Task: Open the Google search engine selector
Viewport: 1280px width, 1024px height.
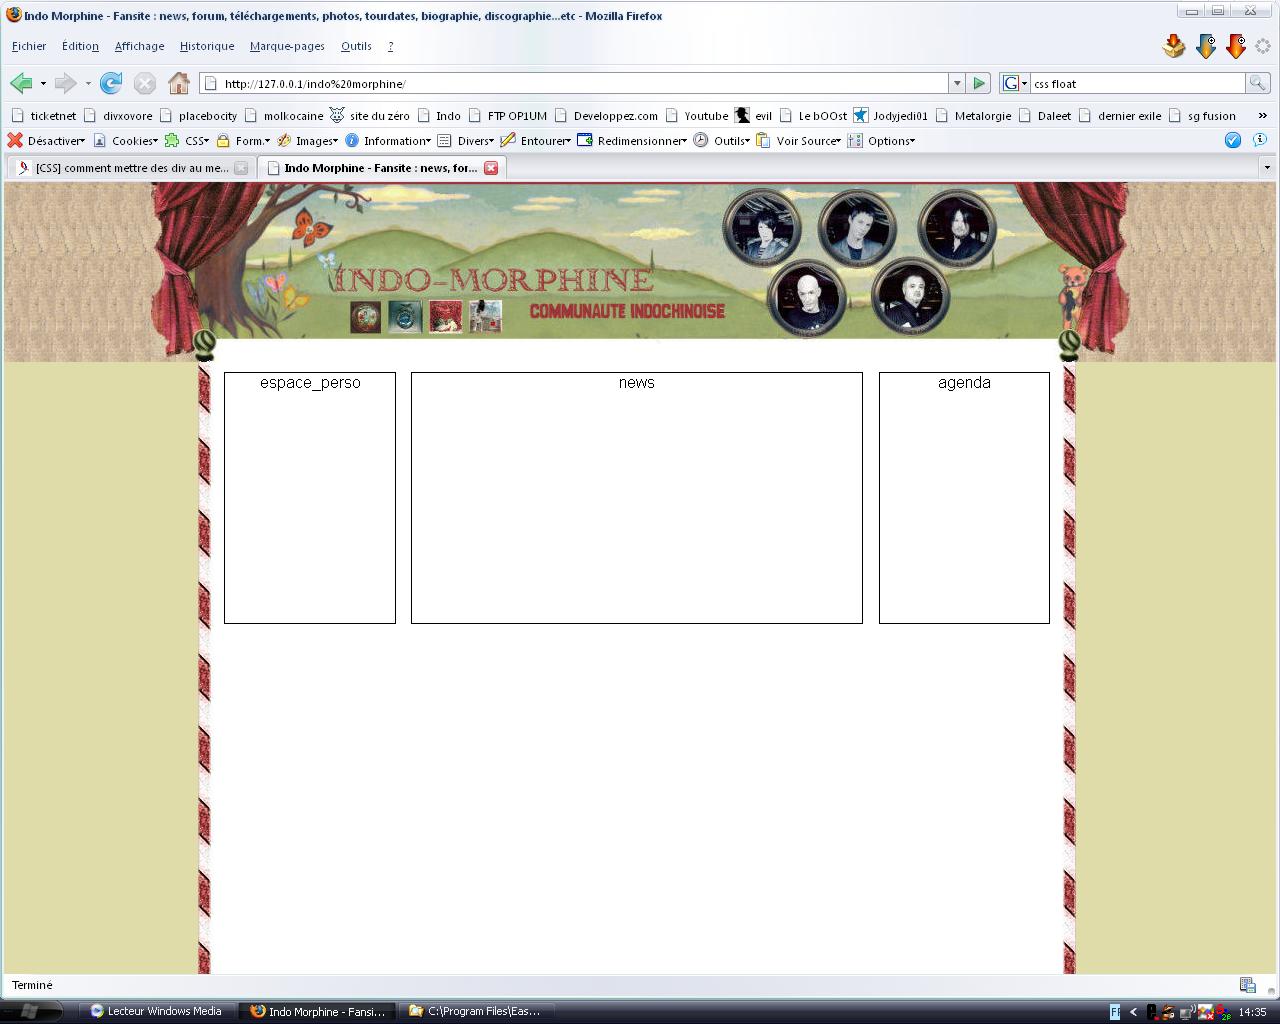Action: (1015, 83)
